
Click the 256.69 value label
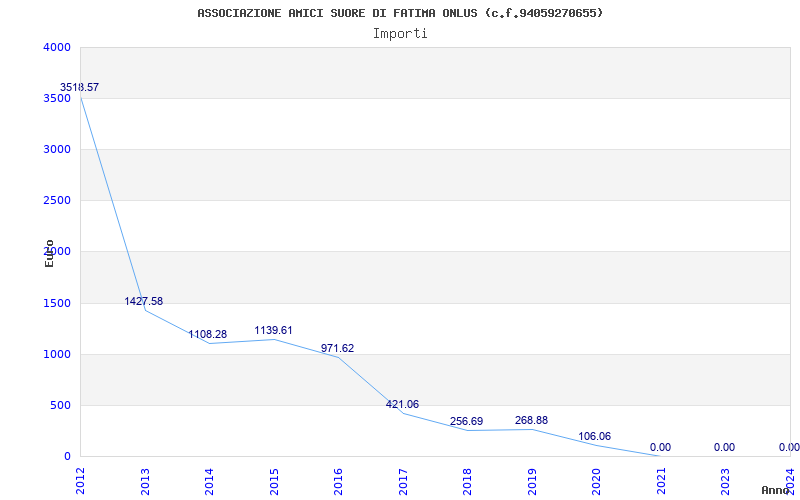pyautogui.click(x=466, y=421)
